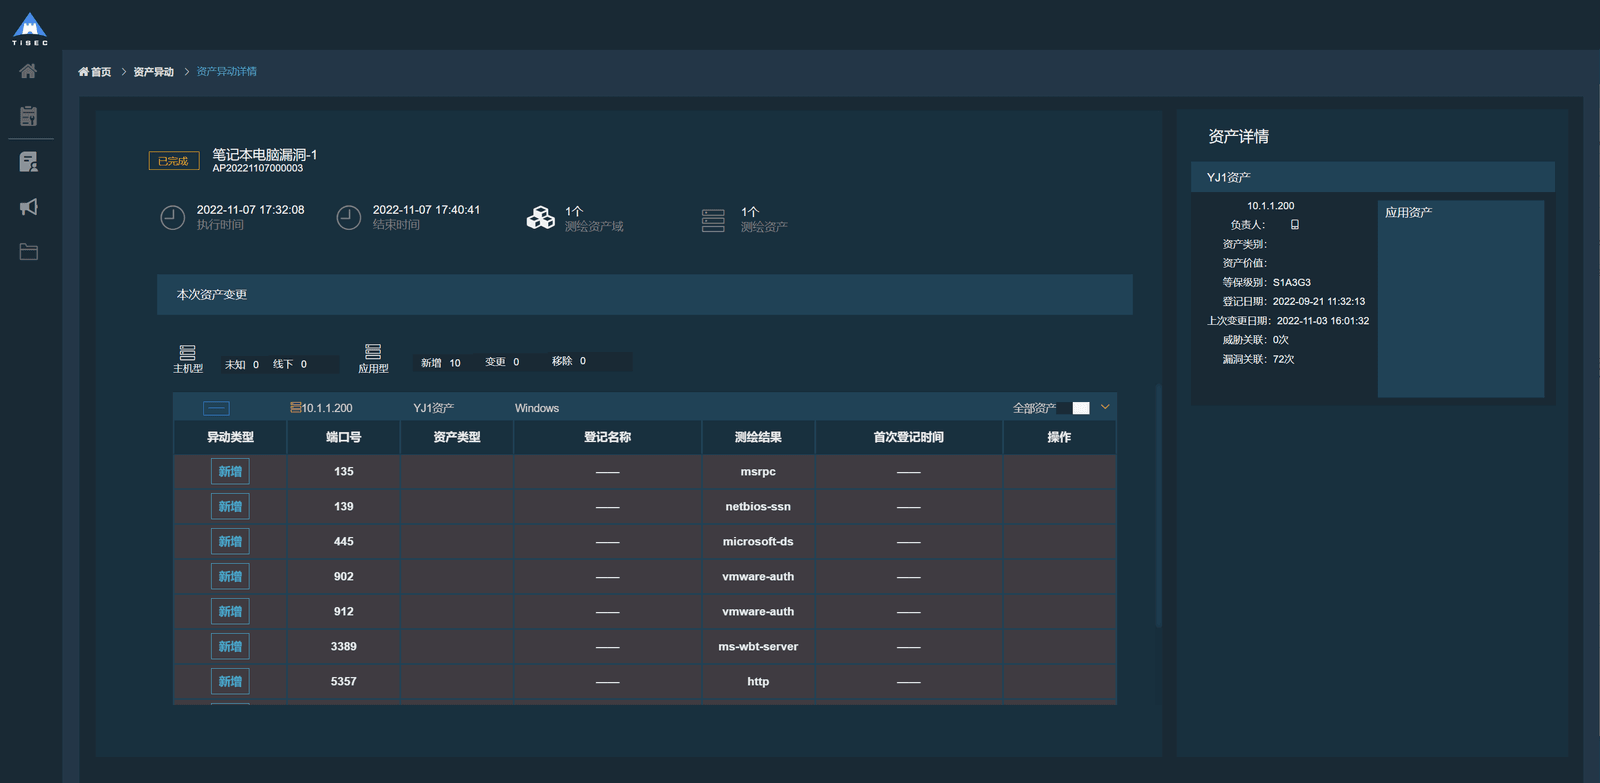The image size is (1600, 783).
Task: Click the 新增 tag for port 445
Action: tap(230, 542)
